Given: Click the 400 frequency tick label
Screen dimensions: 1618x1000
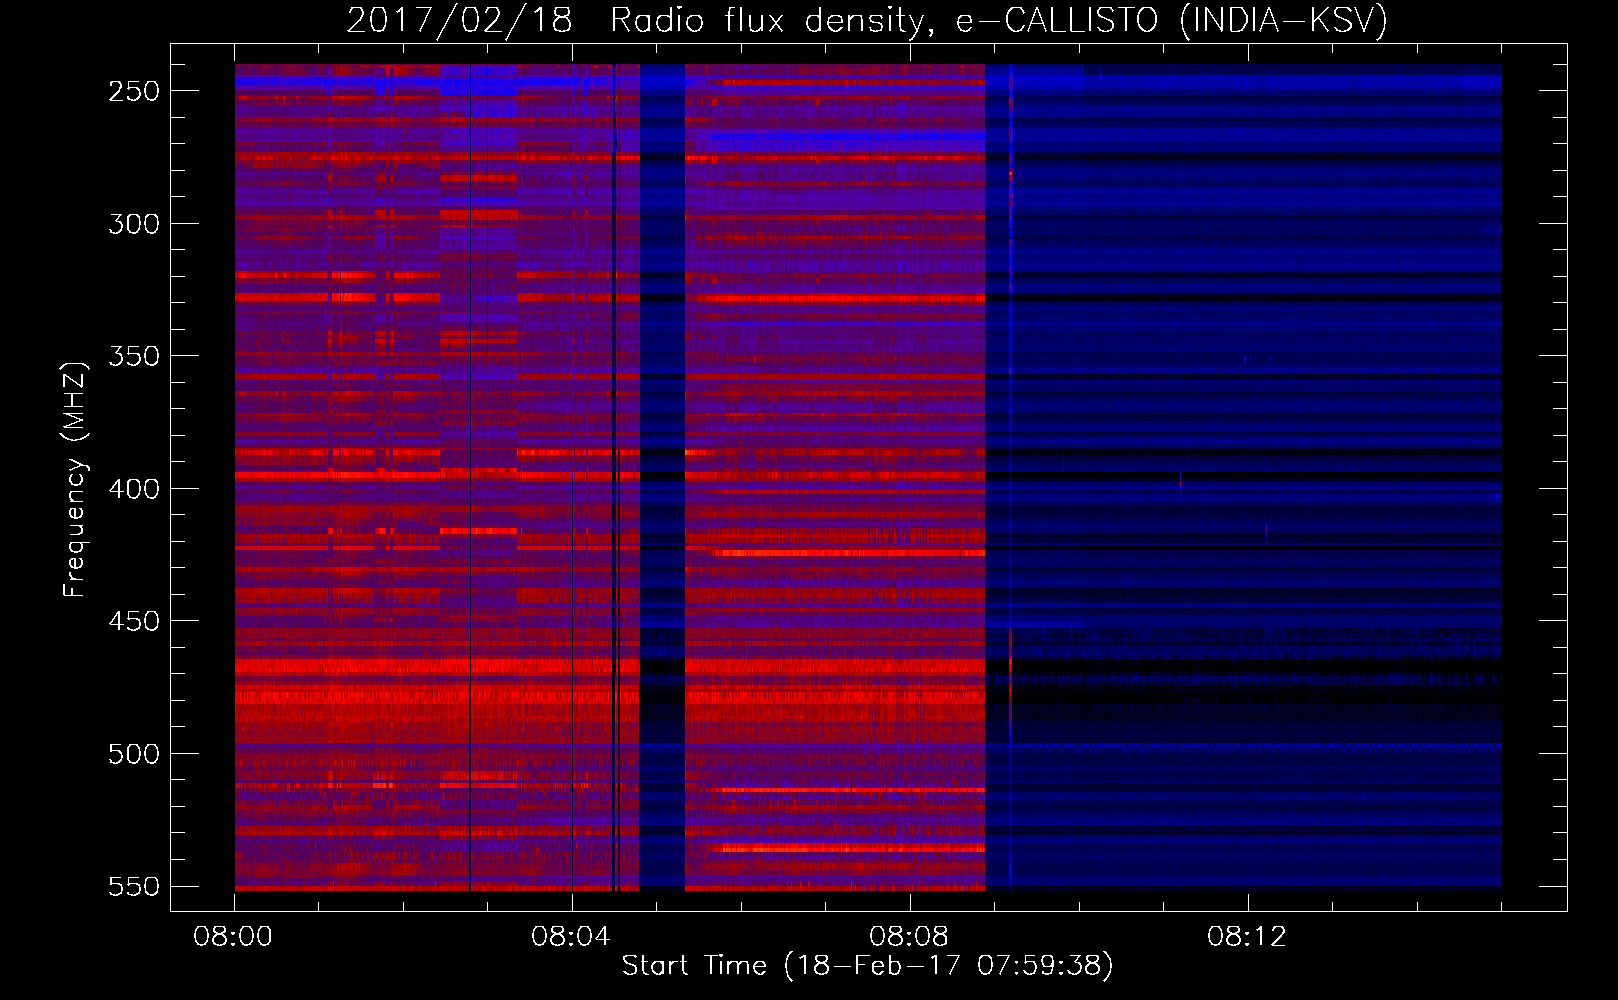Looking at the screenshot, I should (x=134, y=489).
